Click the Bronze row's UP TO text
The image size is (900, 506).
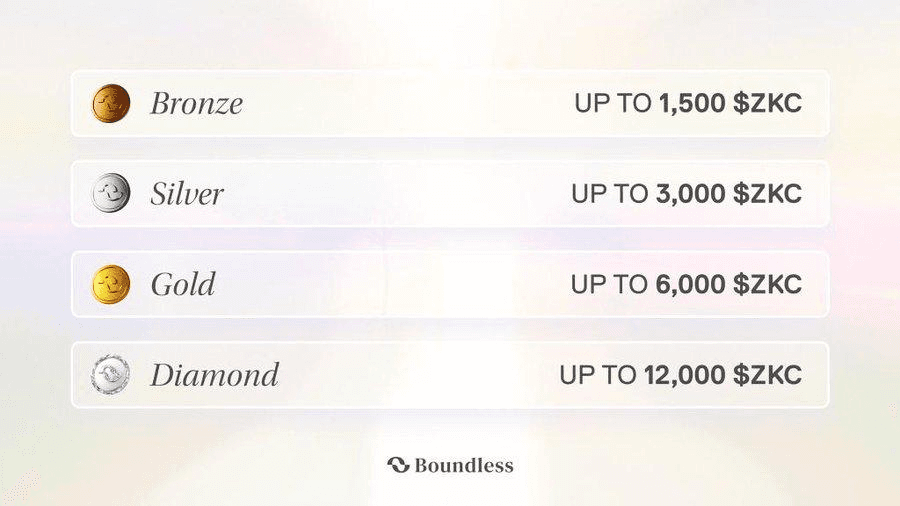pos(612,104)
